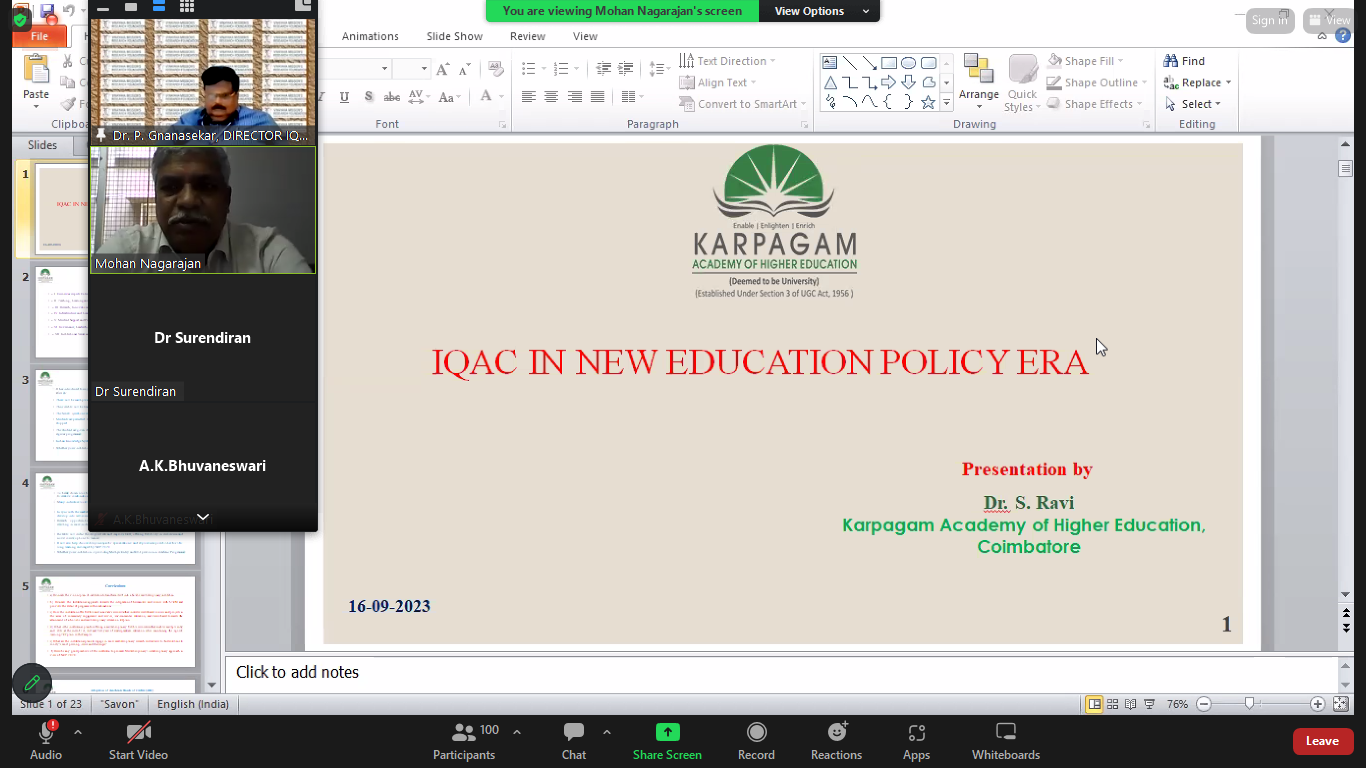The height and width of the screenshot is (768, 1366).
Task: Click the Zoom encryption shield icon
Action: (x=20, y=20)
